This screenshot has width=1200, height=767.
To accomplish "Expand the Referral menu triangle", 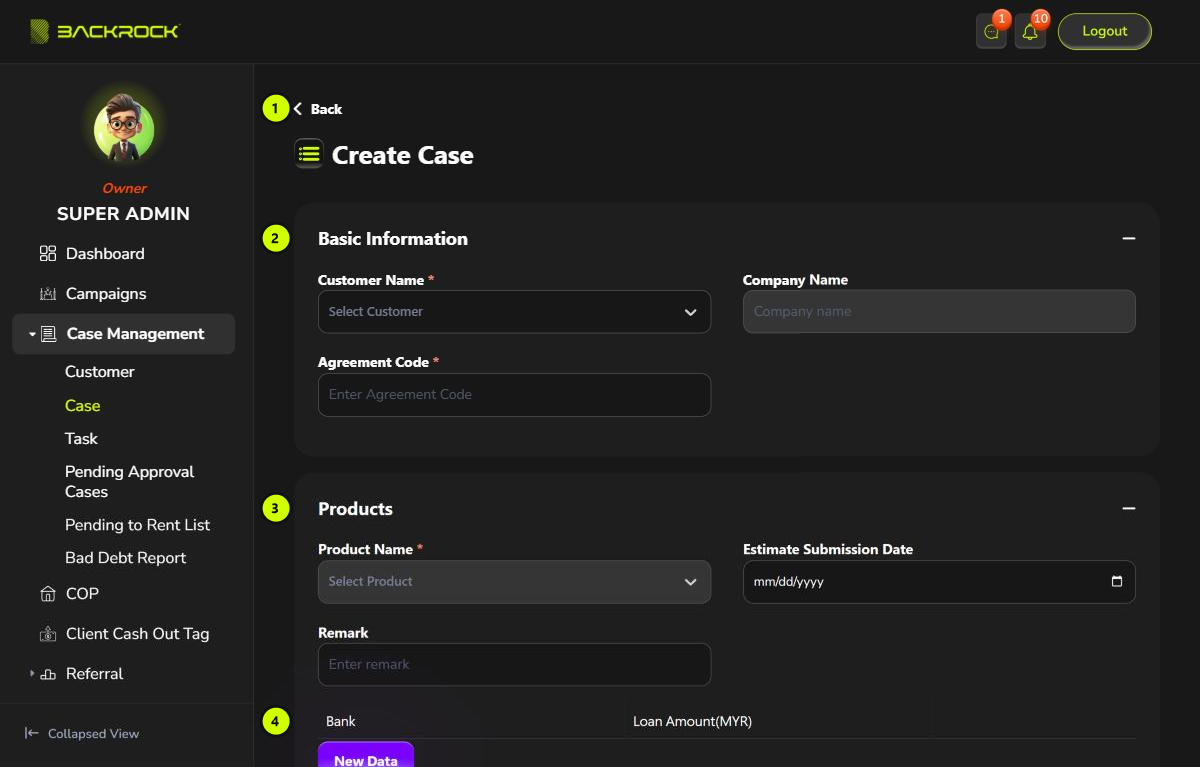I will pos(32,674).
